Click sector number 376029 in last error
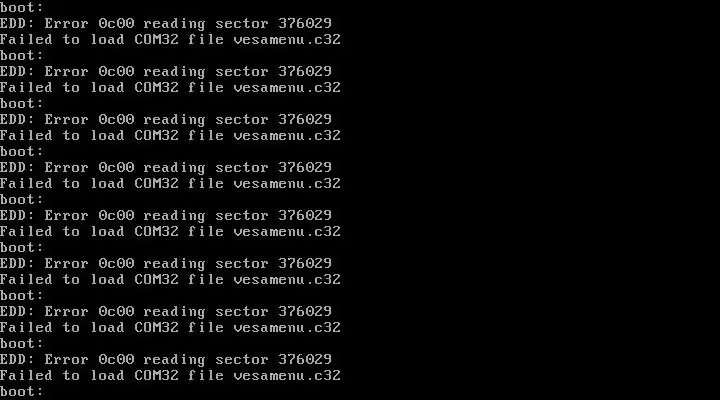Image resolution: width=720 pixels, height=400 pixels. [x=305, y=359]
